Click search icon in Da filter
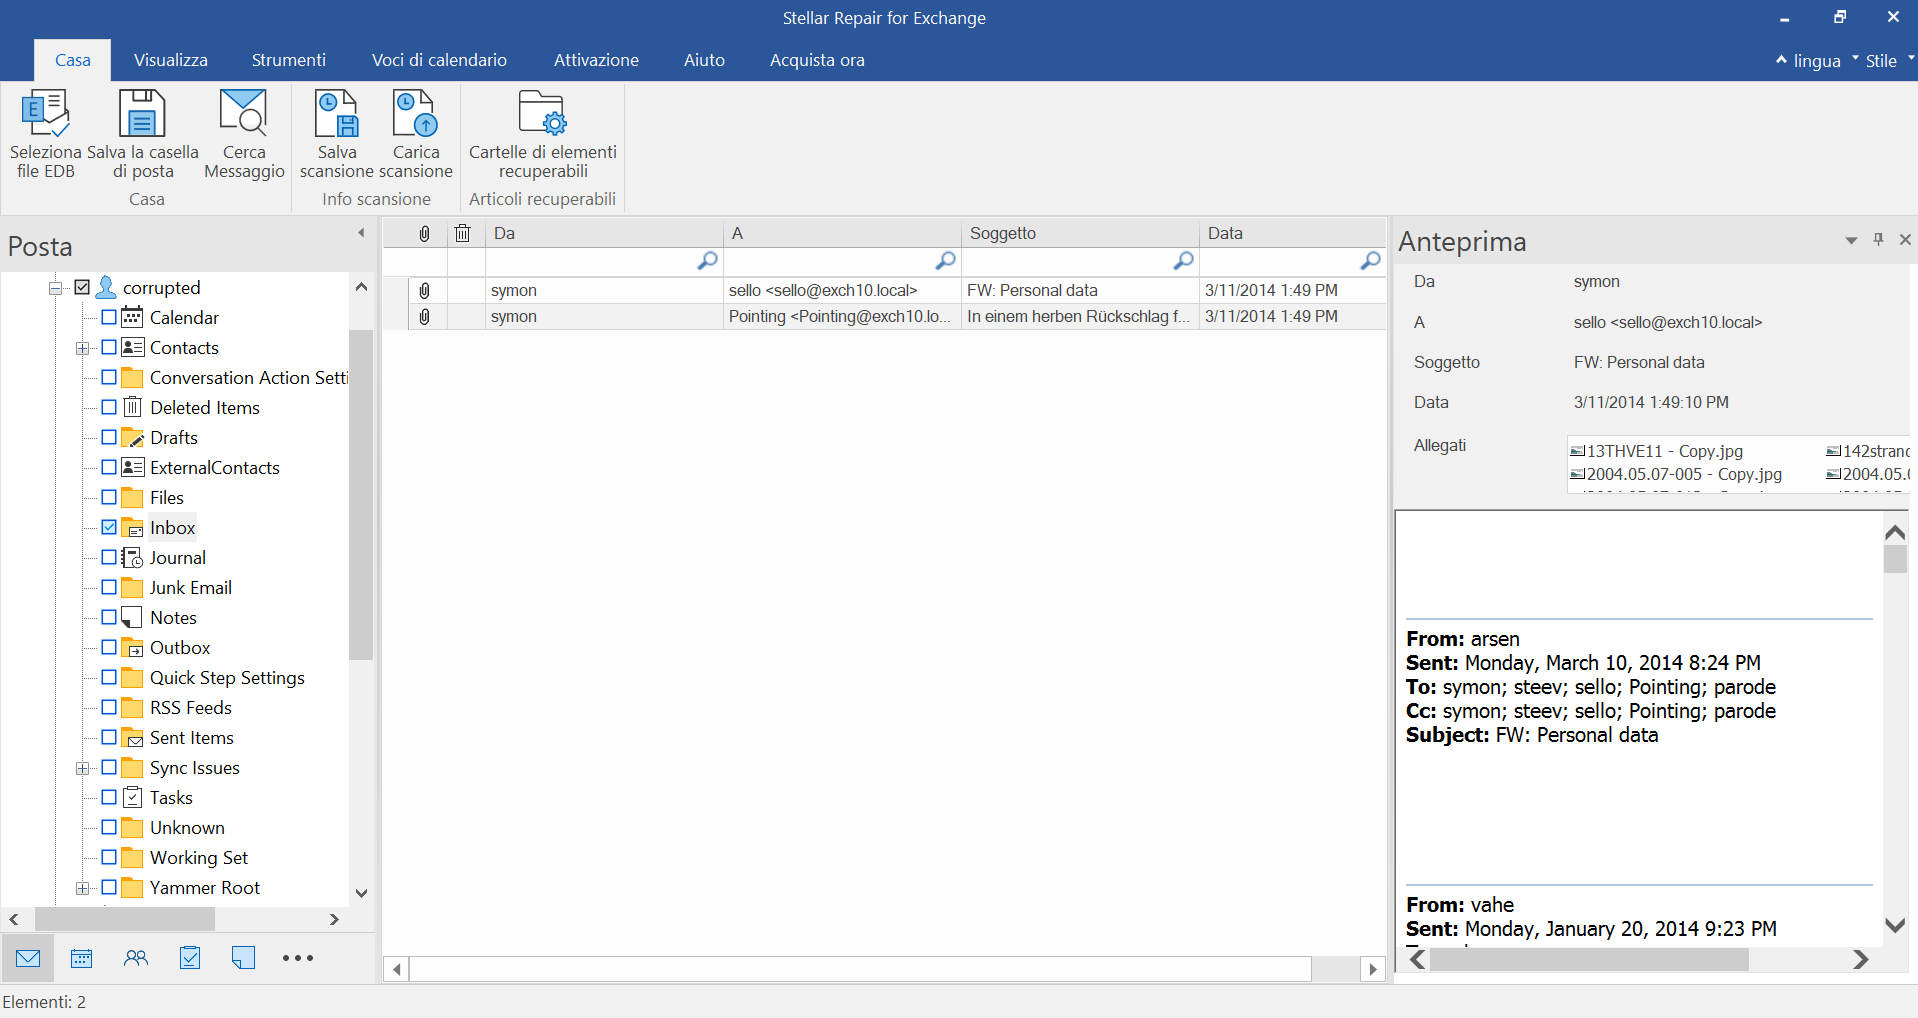1918x1018 pixels. coord(707,261)
